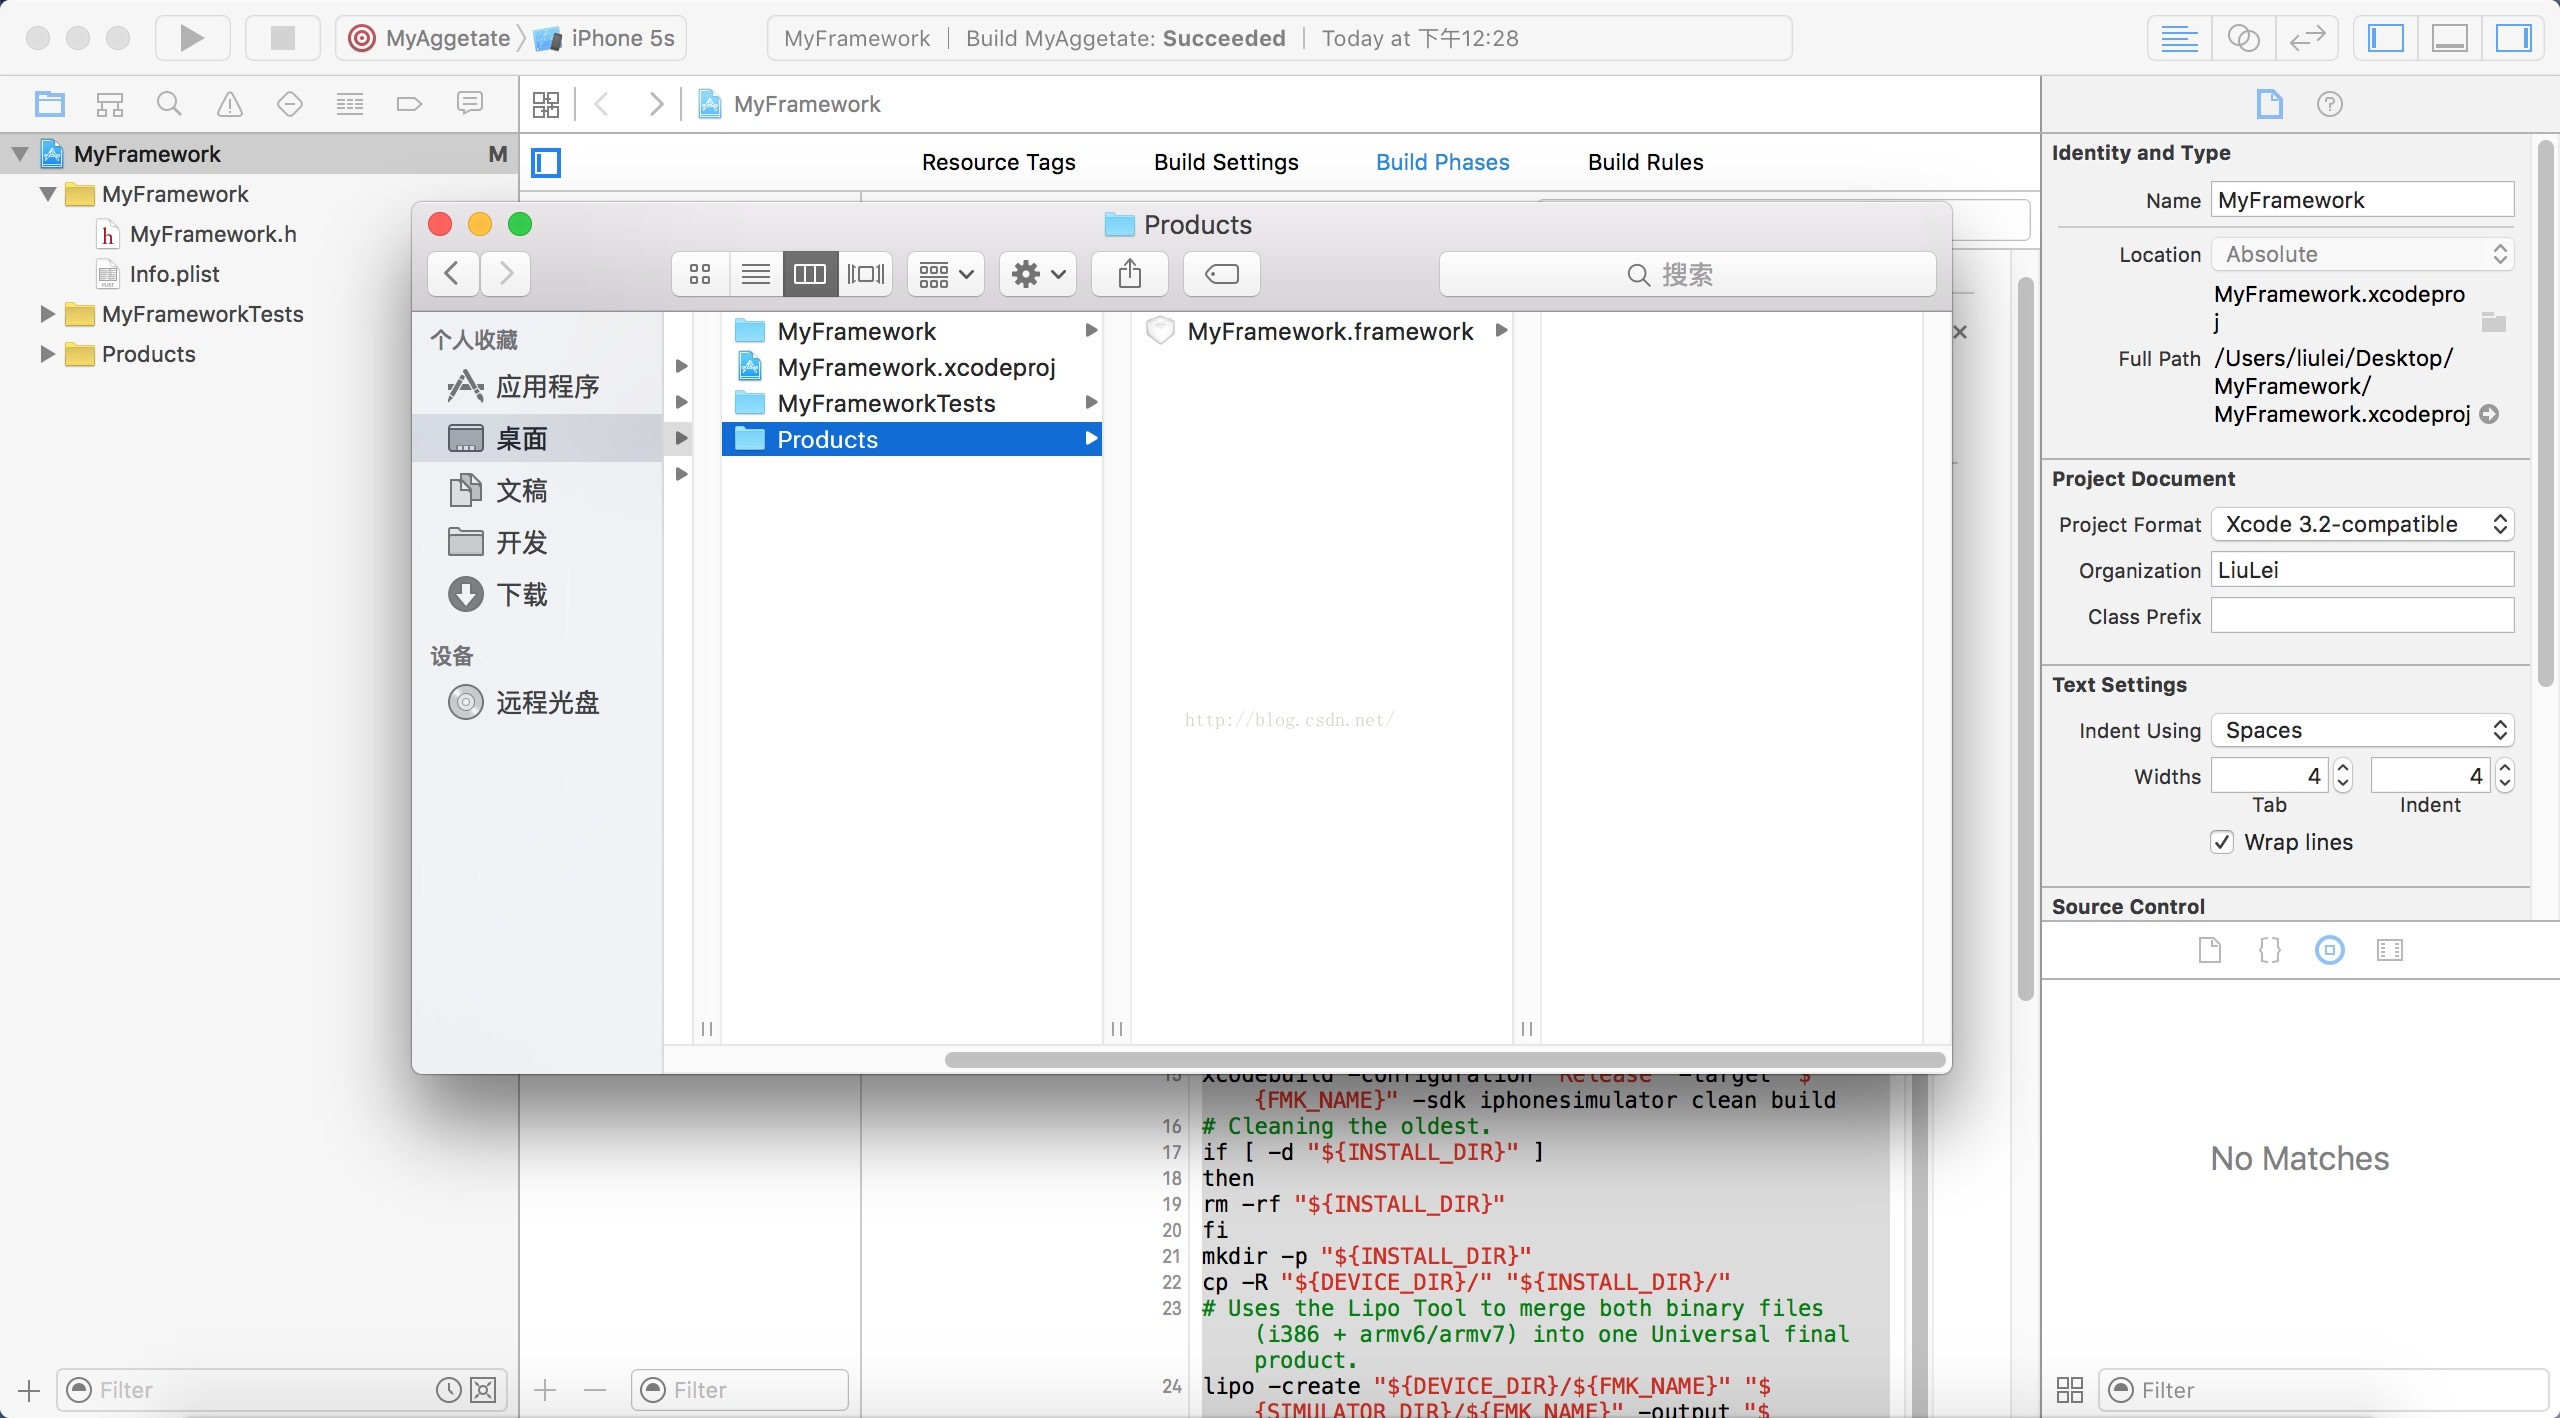The image size is (2560, 1418).
Task: Open the Find navigator
Action: pos(170,104)
